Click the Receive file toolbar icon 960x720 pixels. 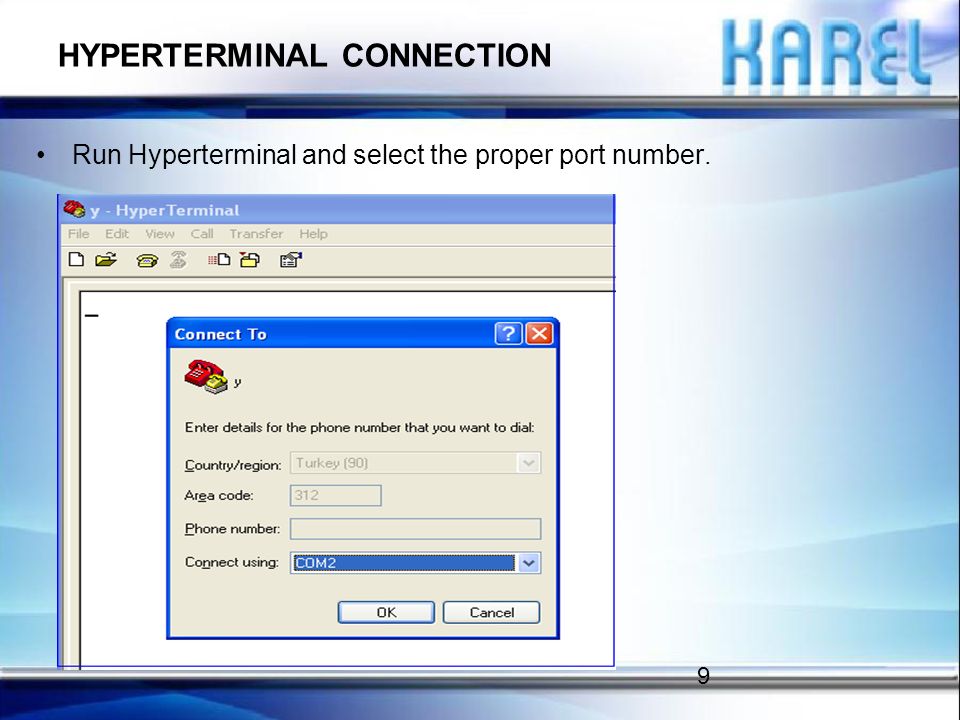pyautogui.click(x=250, y=260)
